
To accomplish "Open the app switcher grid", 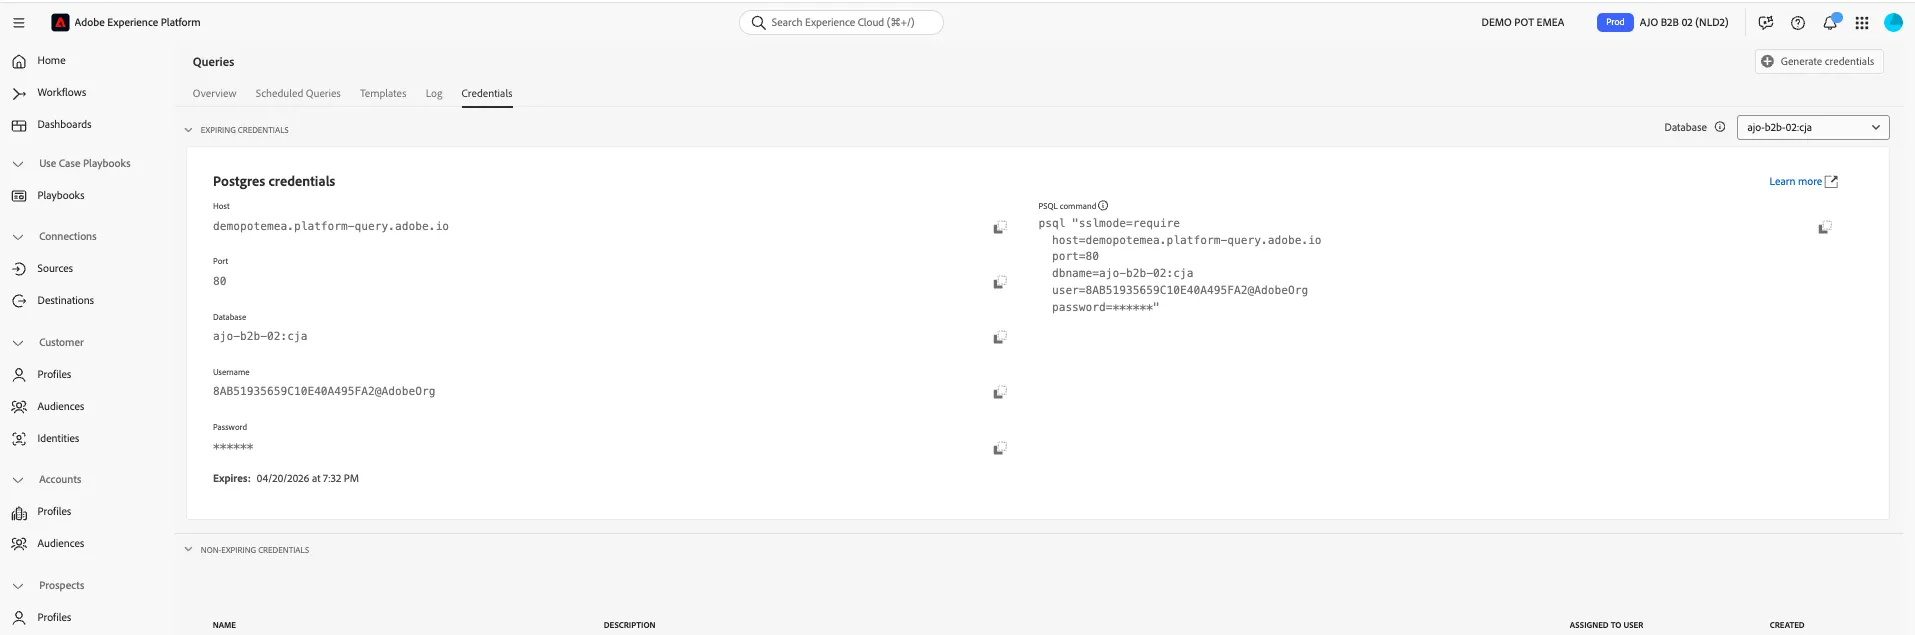I will coord(1862,22).
